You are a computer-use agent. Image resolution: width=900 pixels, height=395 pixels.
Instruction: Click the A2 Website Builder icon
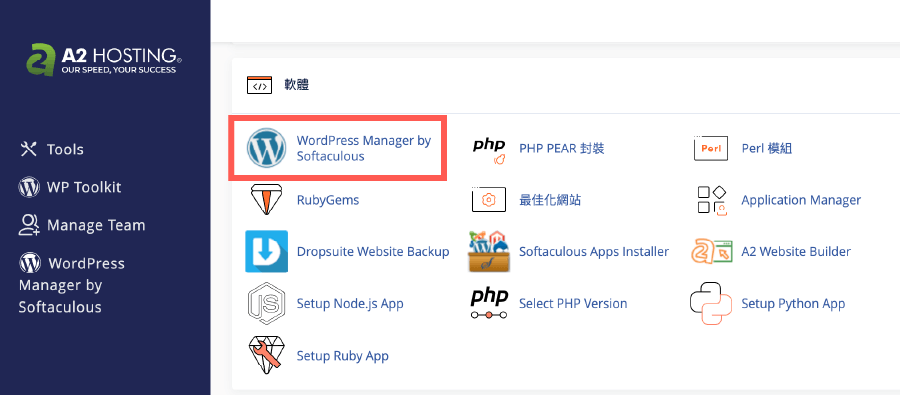[x=712, y=251]
